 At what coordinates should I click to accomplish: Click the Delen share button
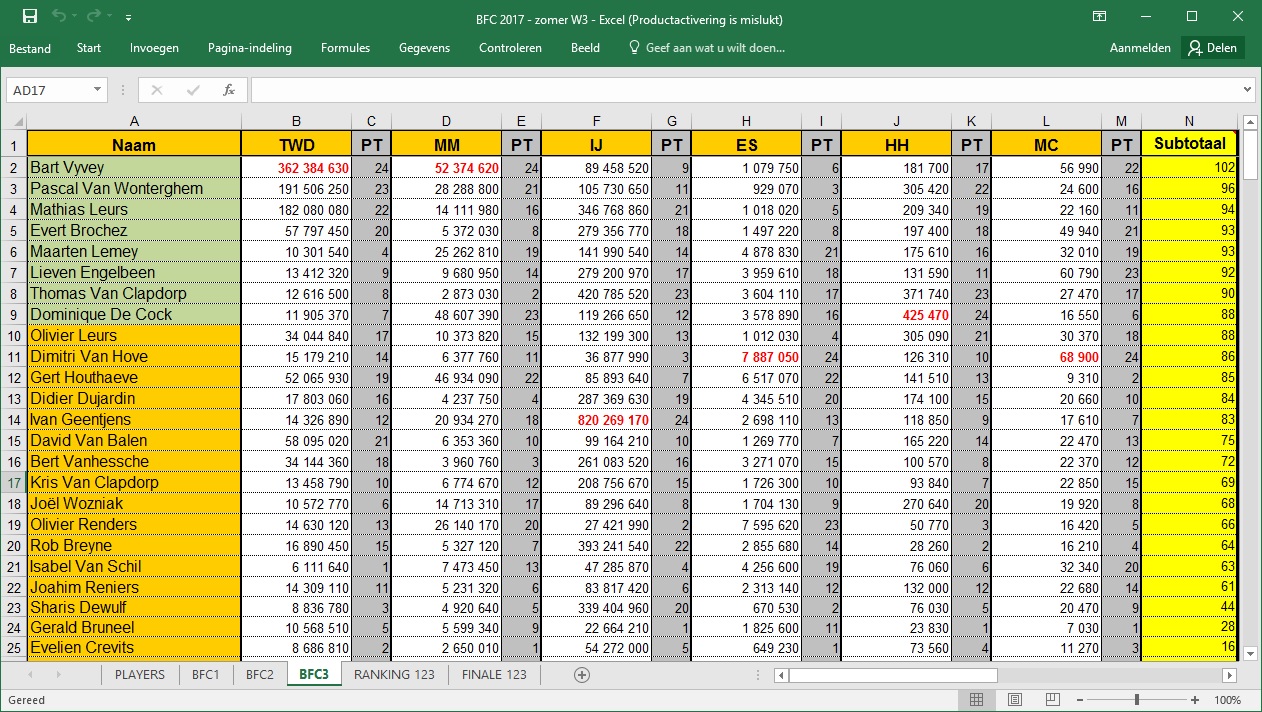(1213, 48)
